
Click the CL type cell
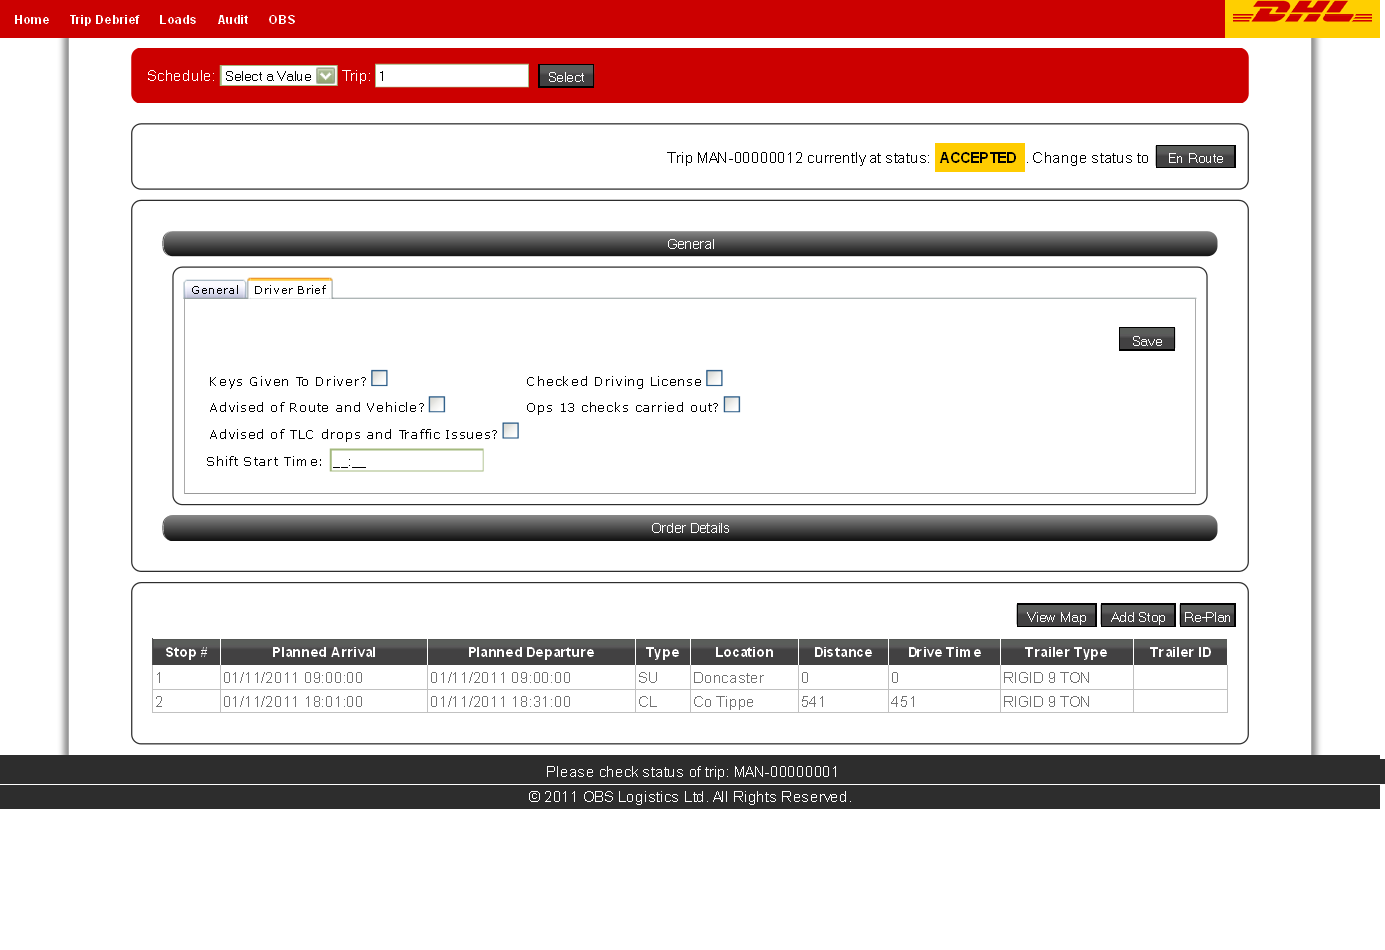pyautogui.click(x=662, y=702)
